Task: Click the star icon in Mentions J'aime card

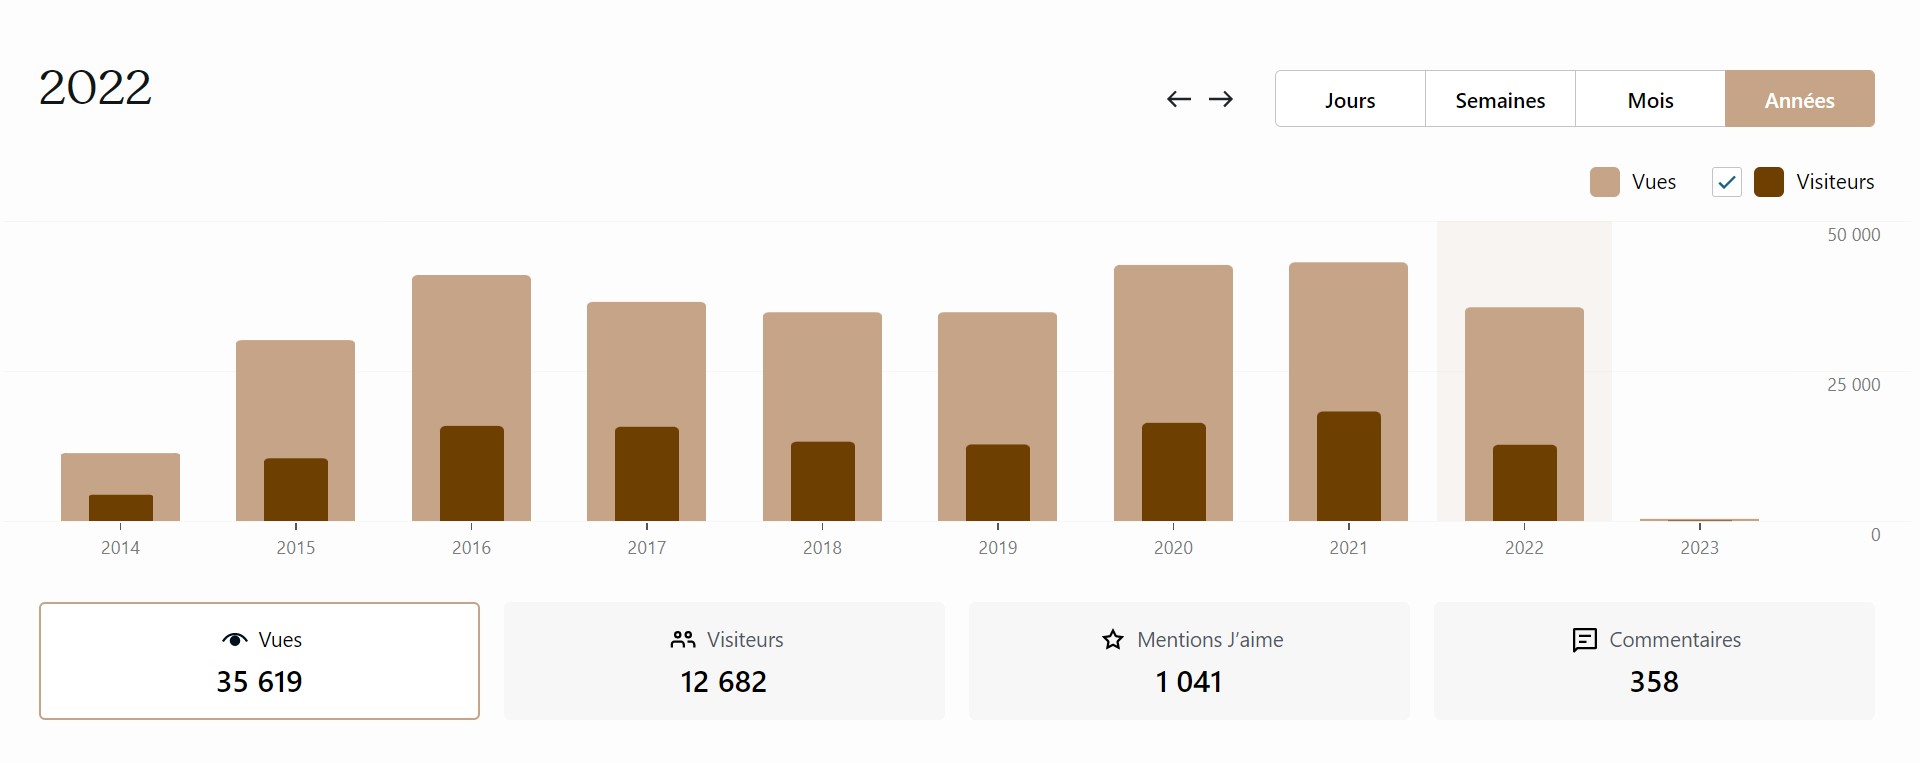Action: pyautogui.click(x=1113, y=640)
